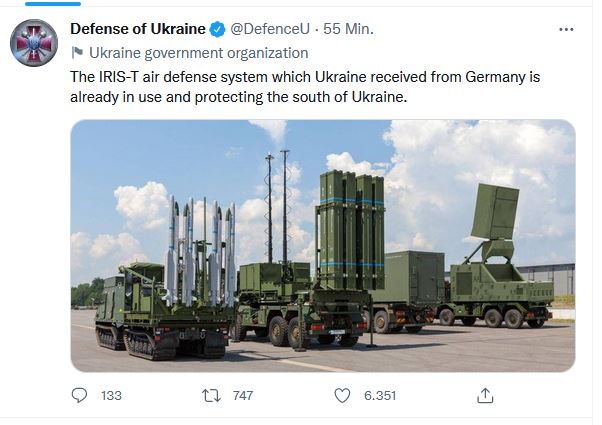
Task: Click the flag icon beside government label
Action: [77, 53]
